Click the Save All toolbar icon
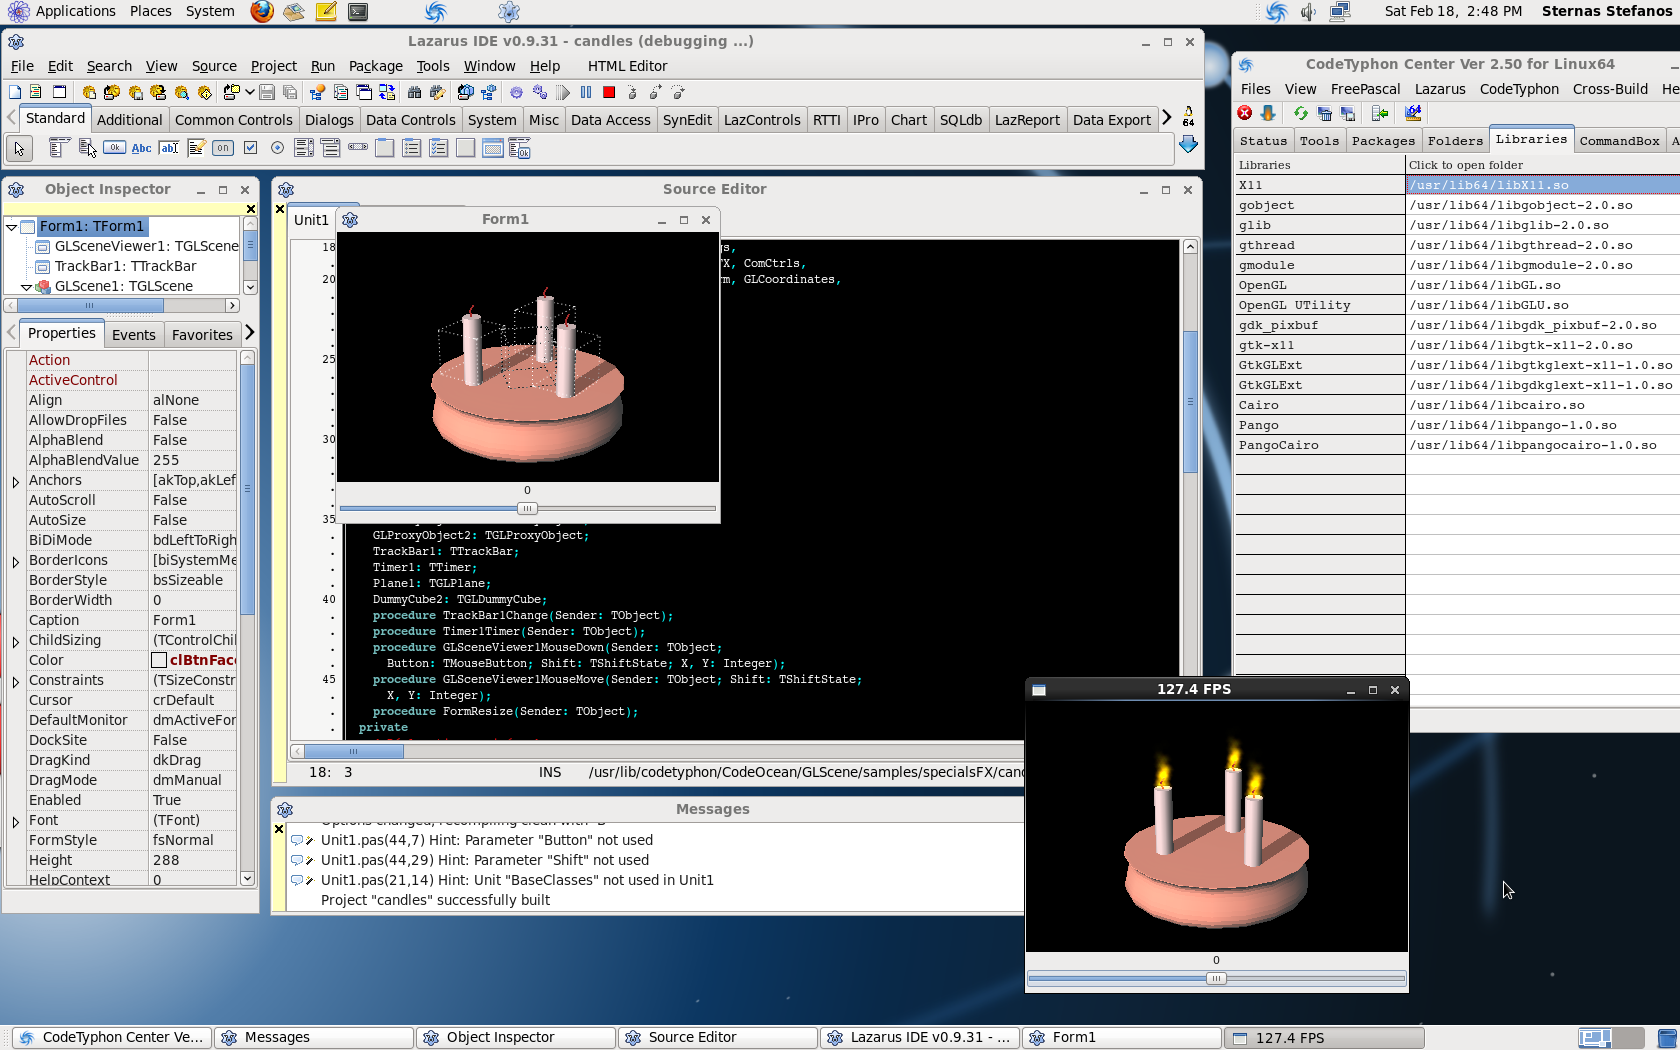This screenshot has width=1680, height=1050. point(290,92)
